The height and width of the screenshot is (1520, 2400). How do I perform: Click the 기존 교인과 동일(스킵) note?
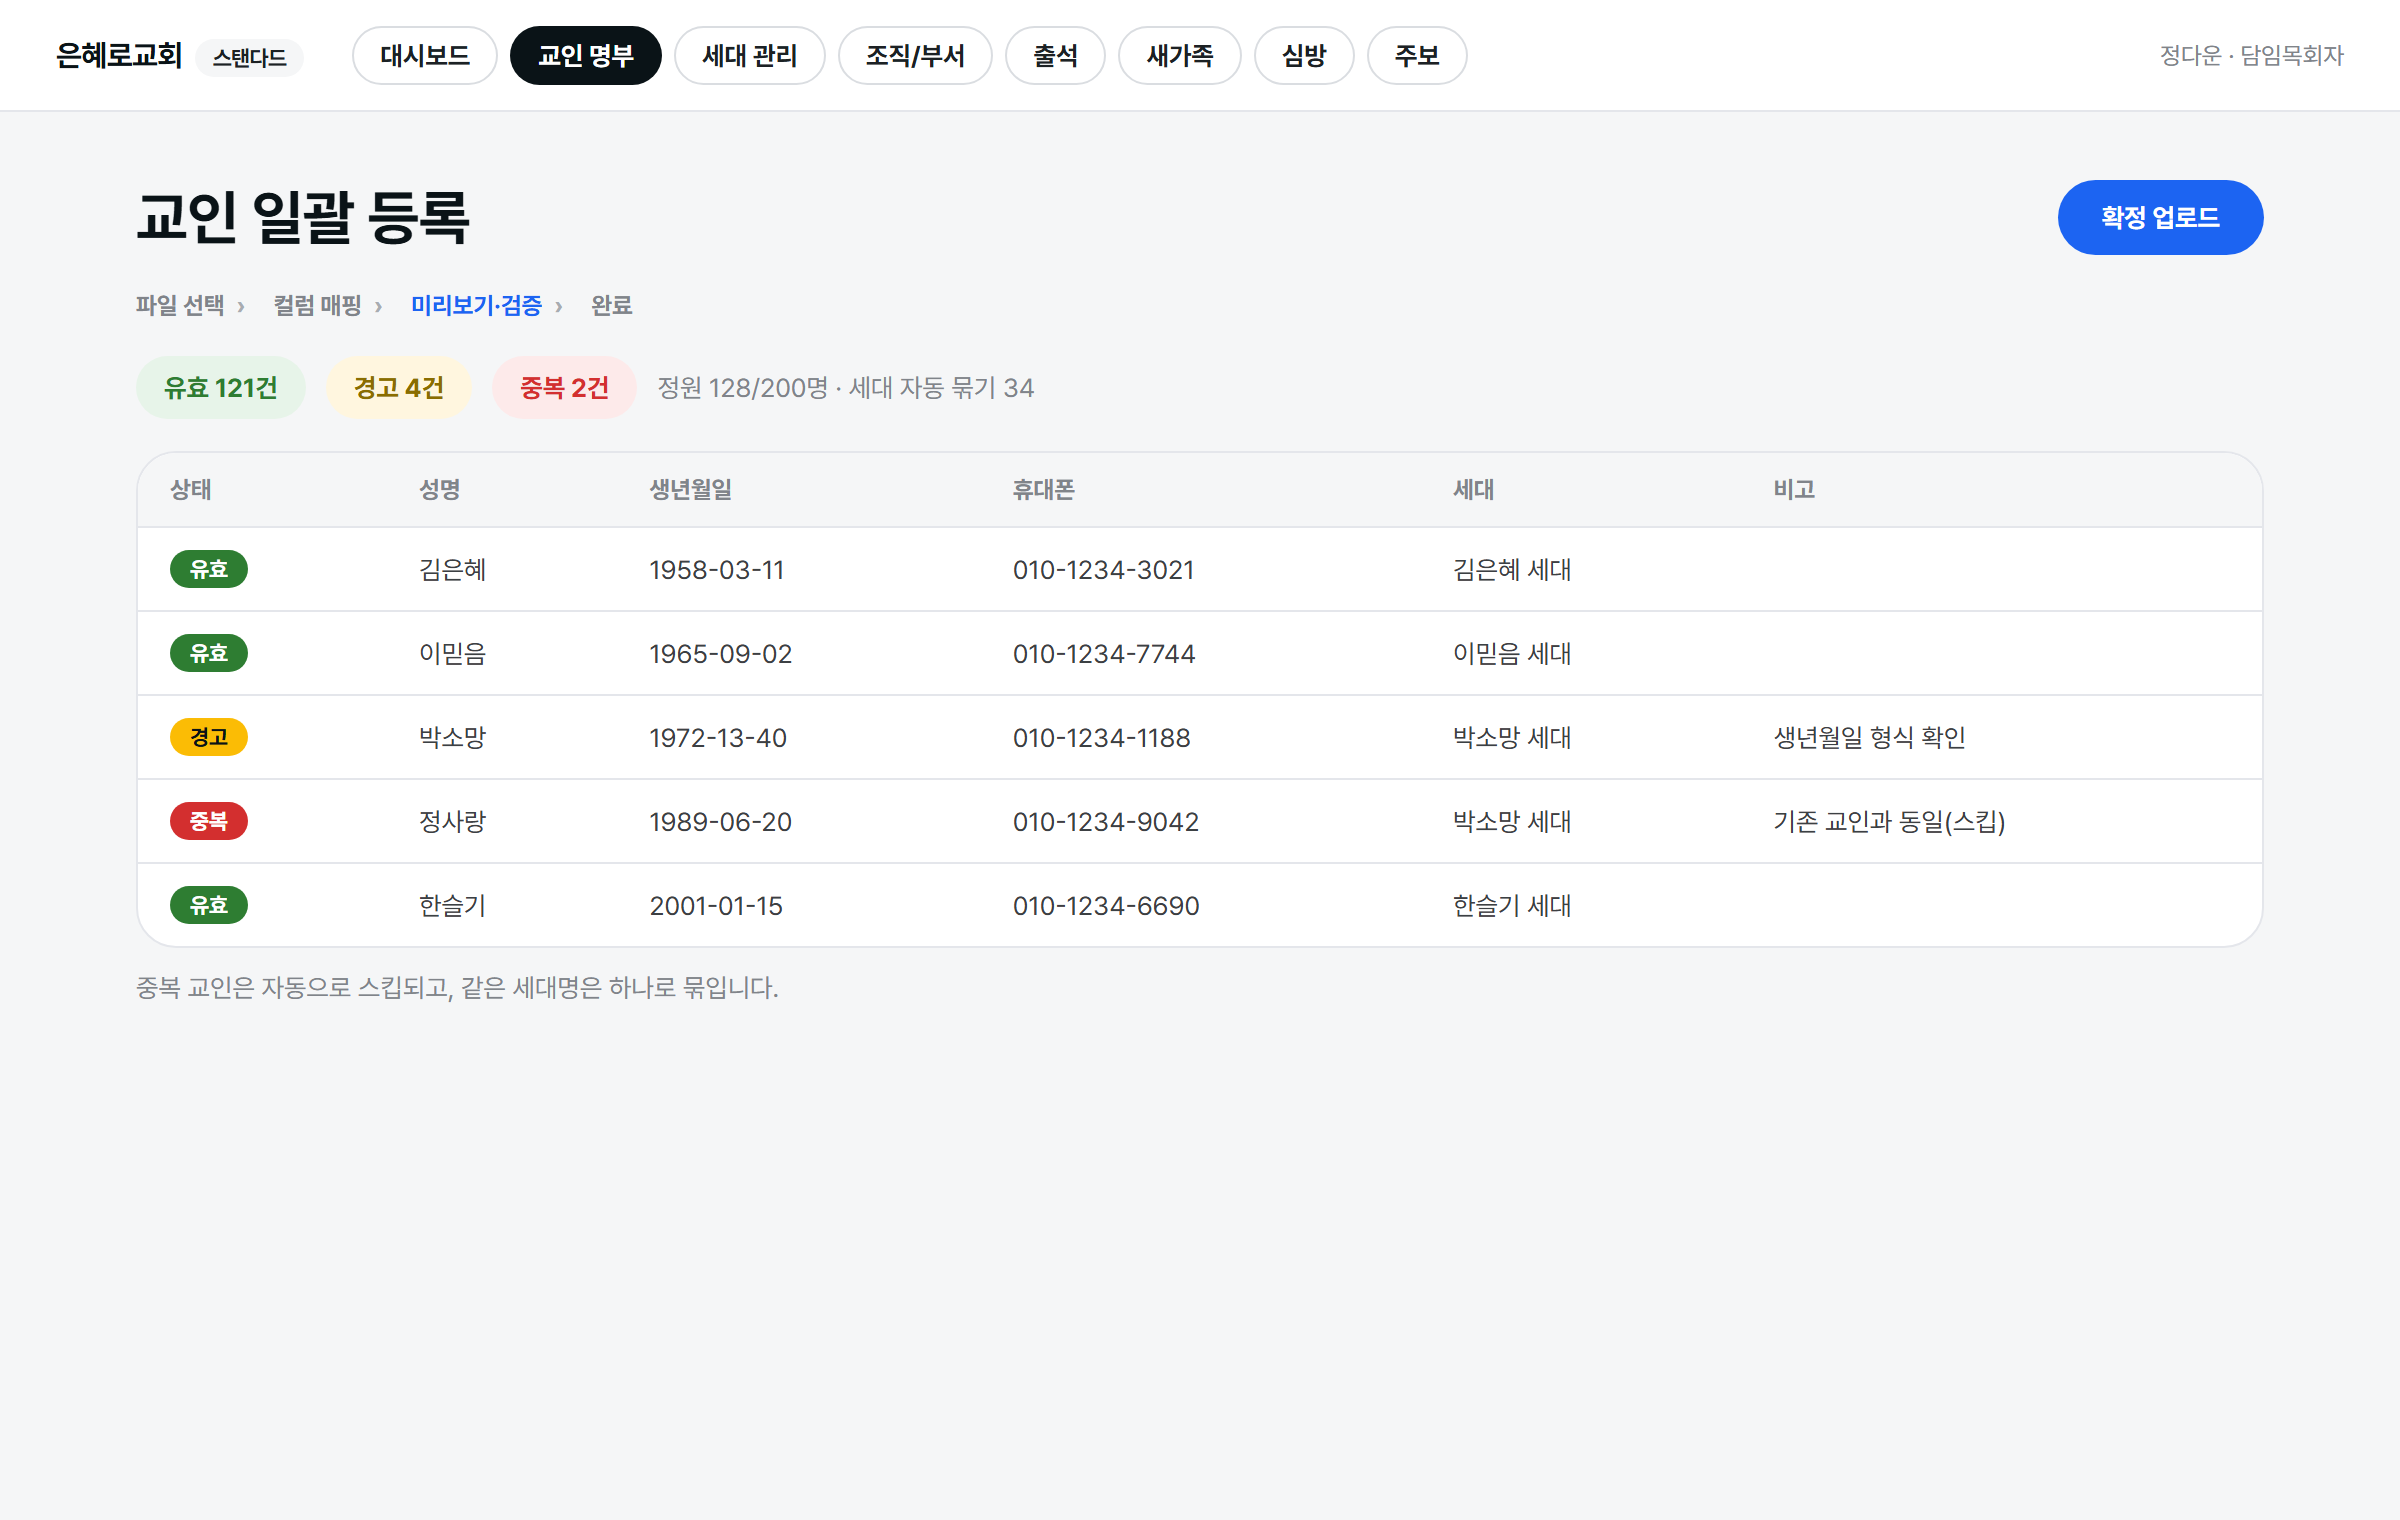coord(1890,822)
